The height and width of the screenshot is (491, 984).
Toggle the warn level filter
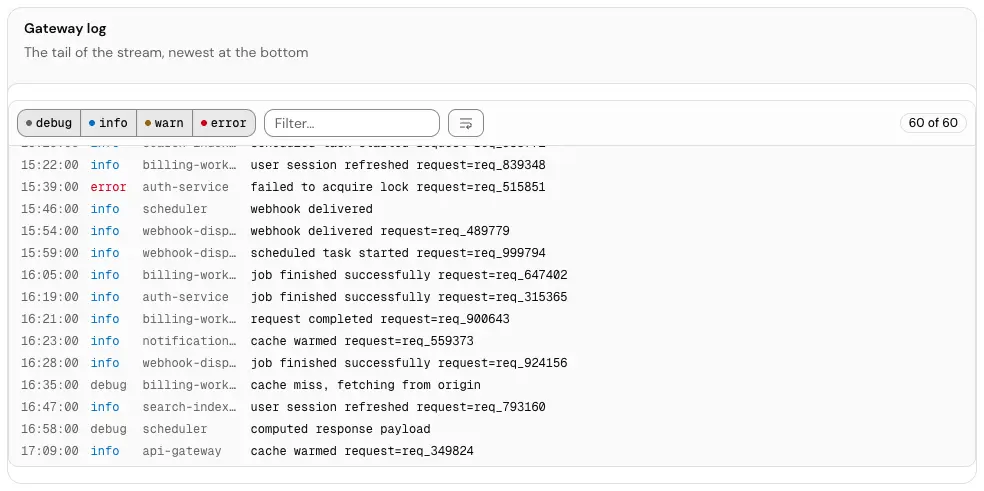click(164, 123)
